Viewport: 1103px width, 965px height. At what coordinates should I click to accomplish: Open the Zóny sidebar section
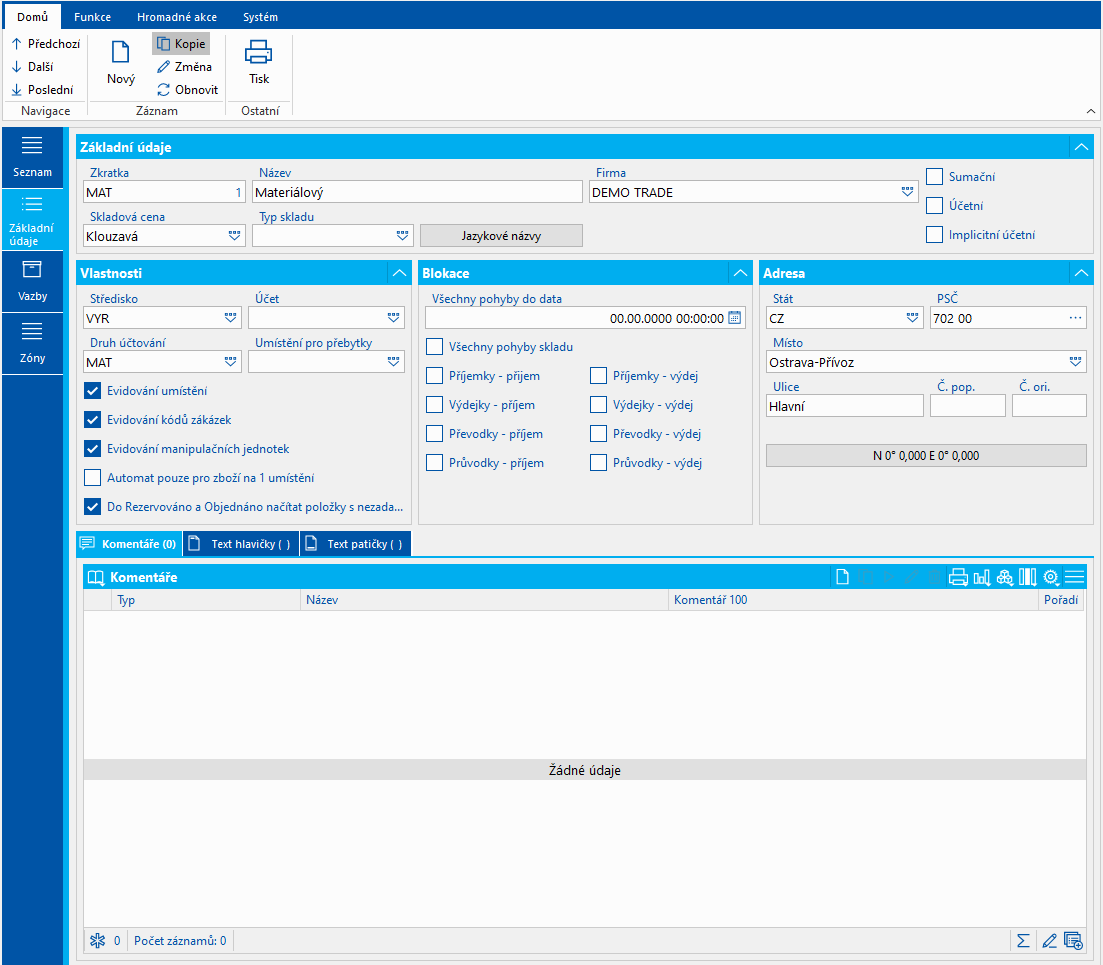(x=32, y=343)
